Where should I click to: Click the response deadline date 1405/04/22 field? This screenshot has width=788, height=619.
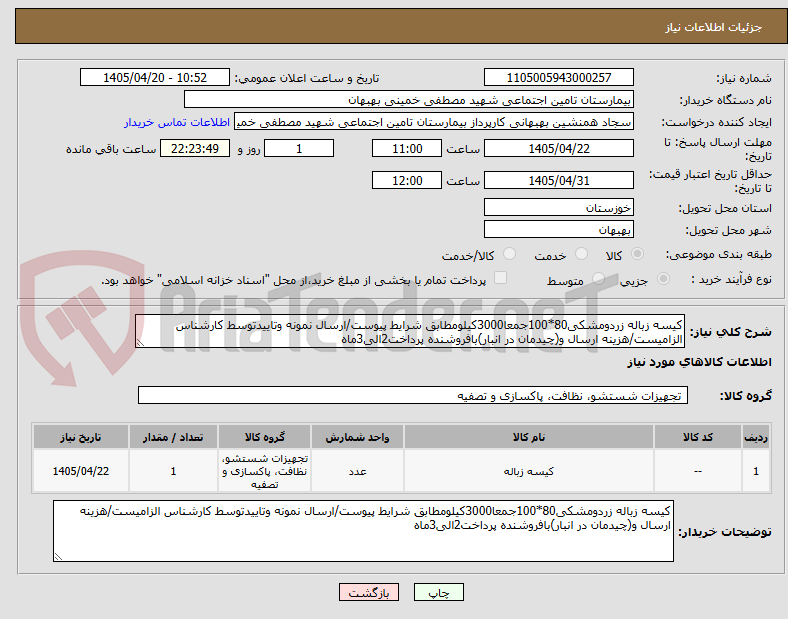tap(559, 148)
